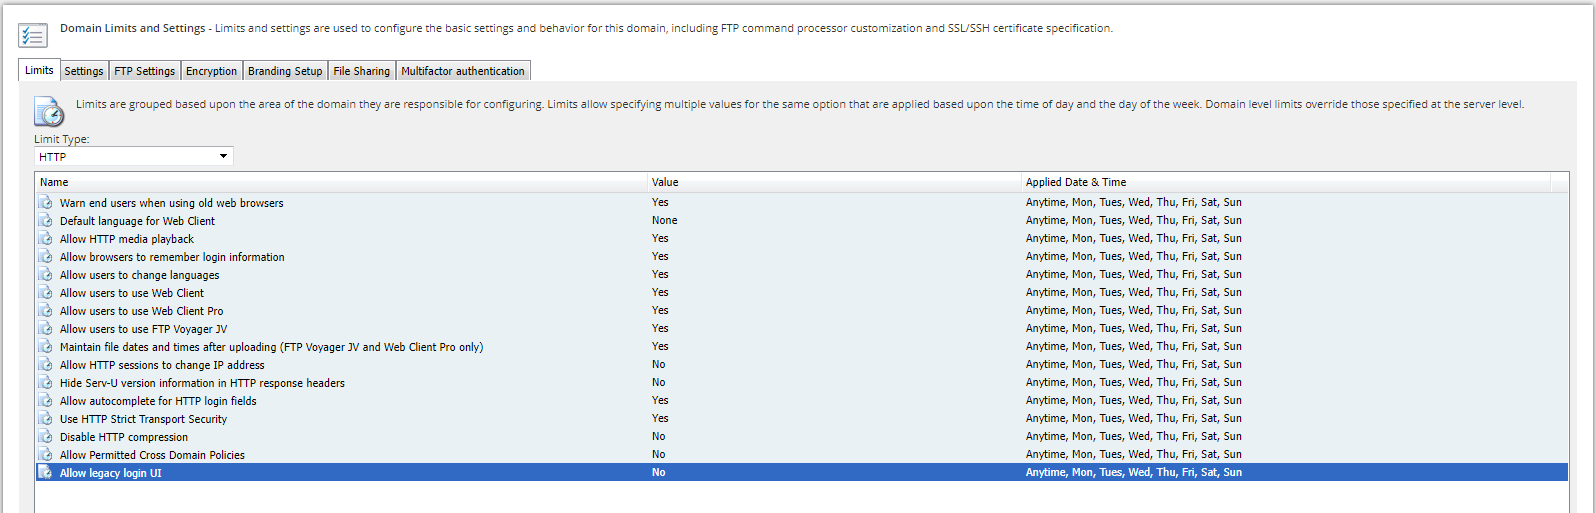Sort by the Name column header

[x=341, y=182]
